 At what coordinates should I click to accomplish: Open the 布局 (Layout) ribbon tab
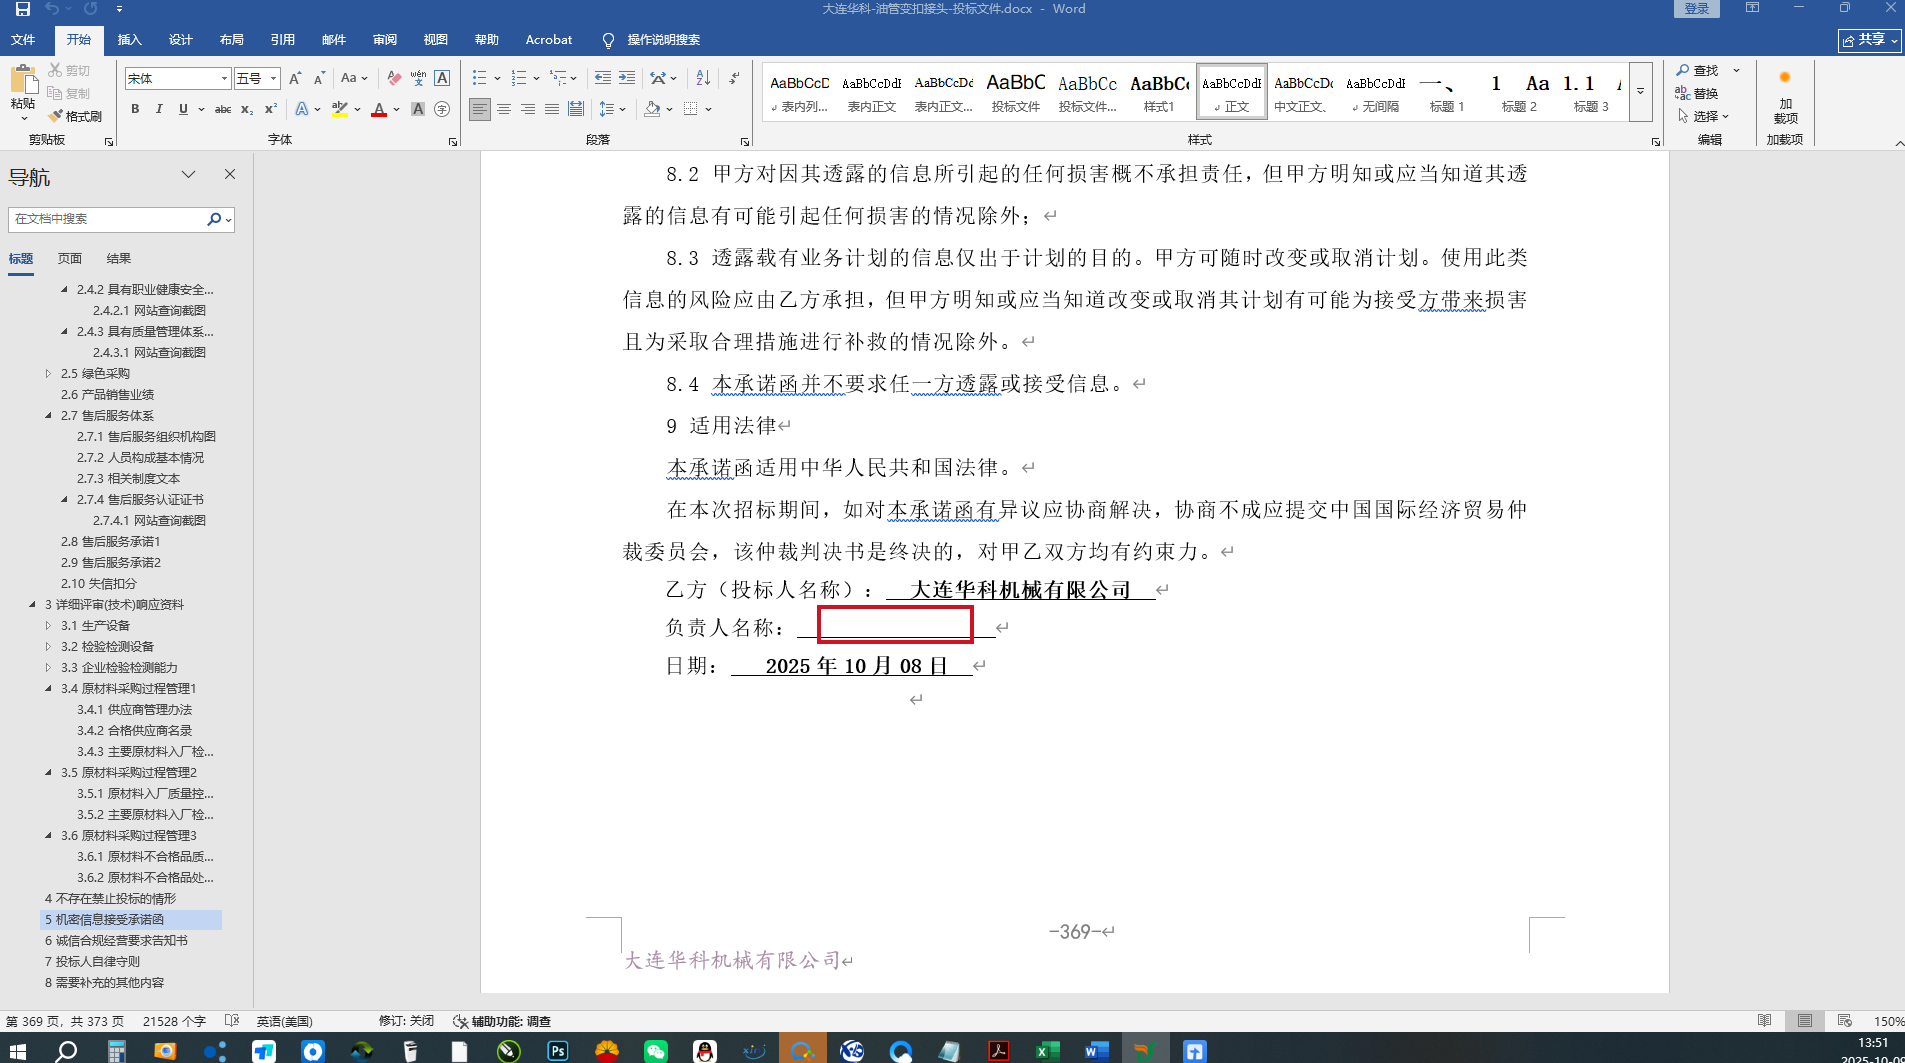pyautogui.click(x=232, y=40)
